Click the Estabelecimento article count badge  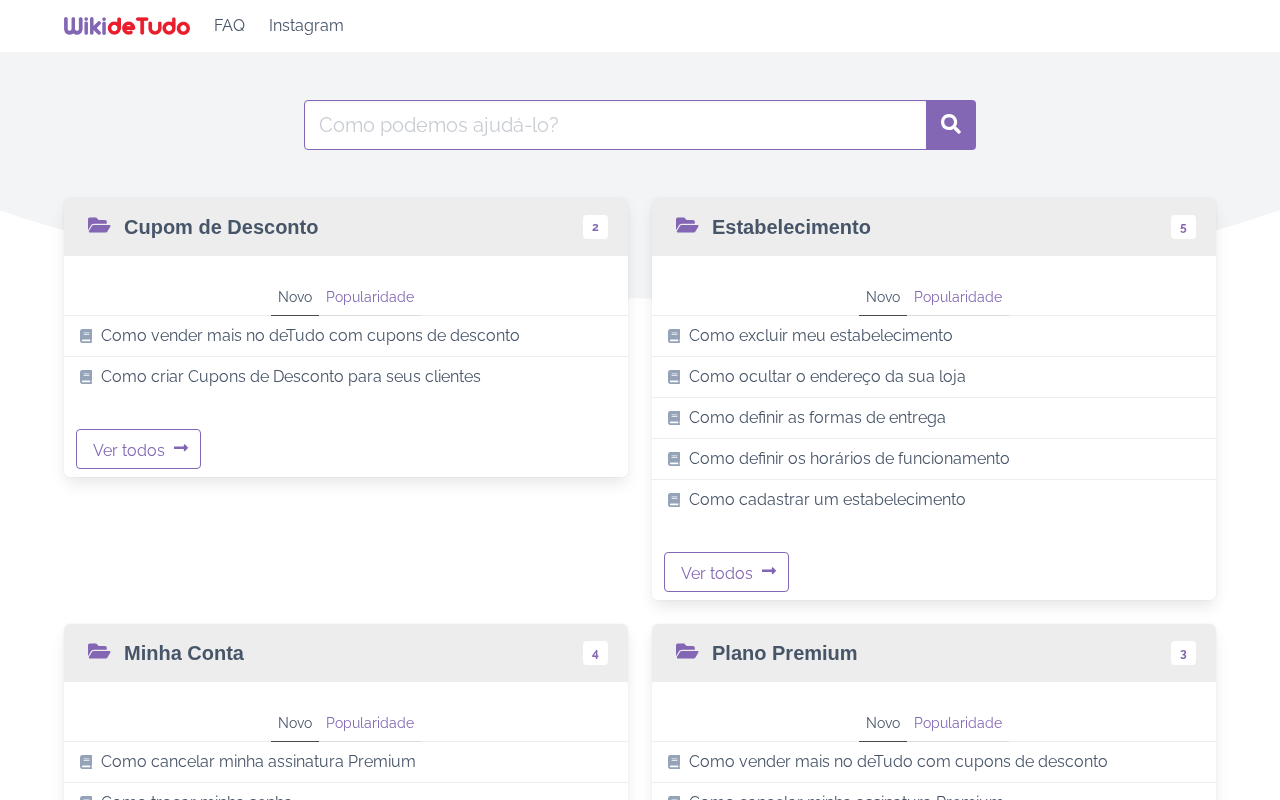coord(1183,228)
